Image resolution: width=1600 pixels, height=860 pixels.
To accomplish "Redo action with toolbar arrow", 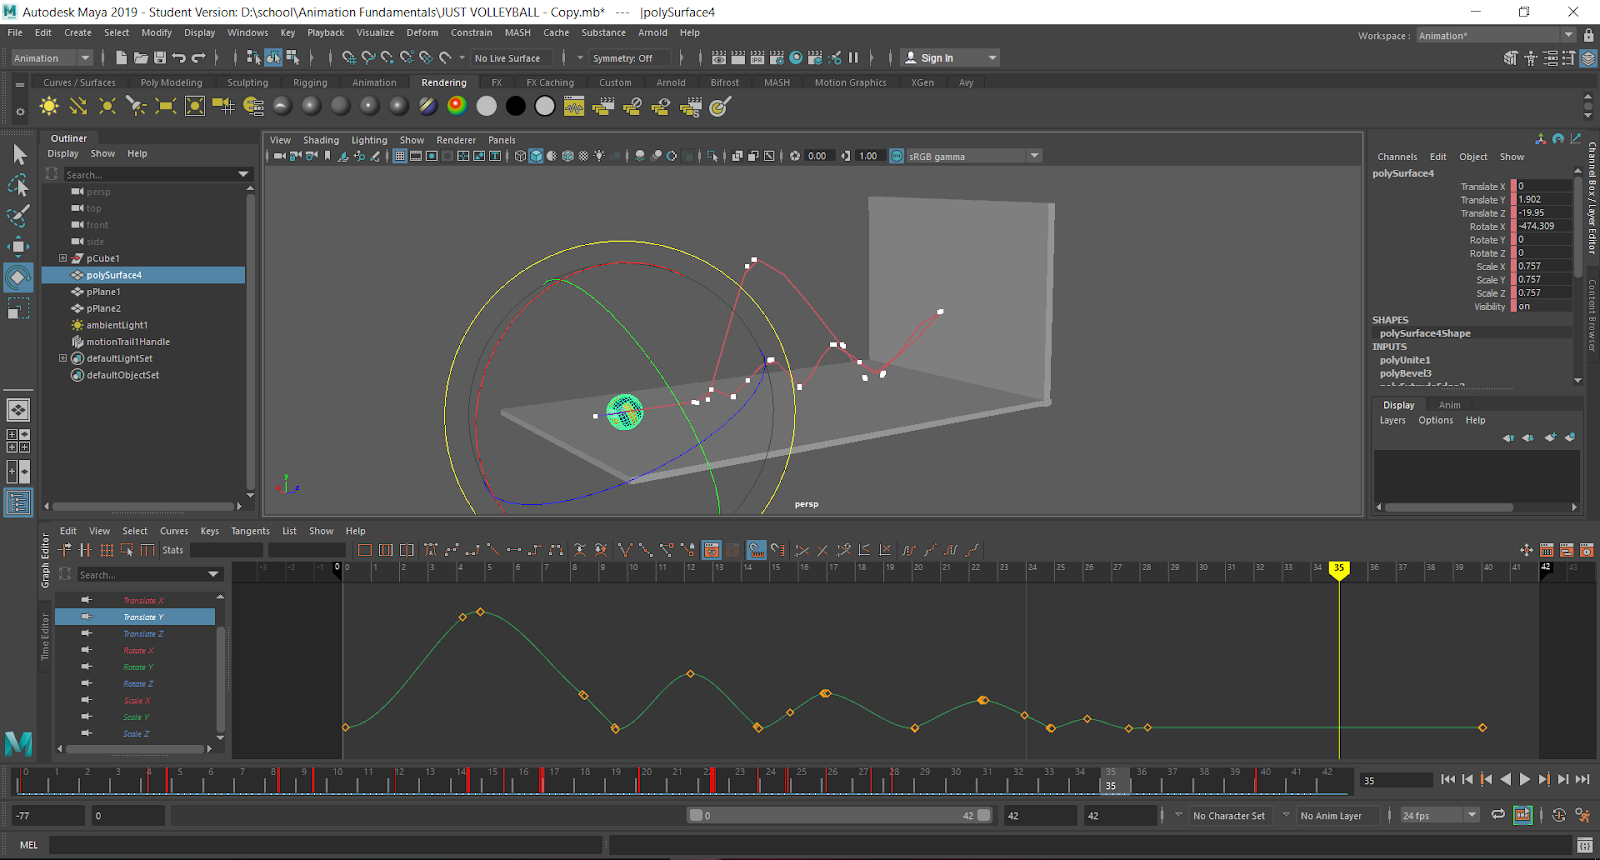I will (x=198, y=58).
